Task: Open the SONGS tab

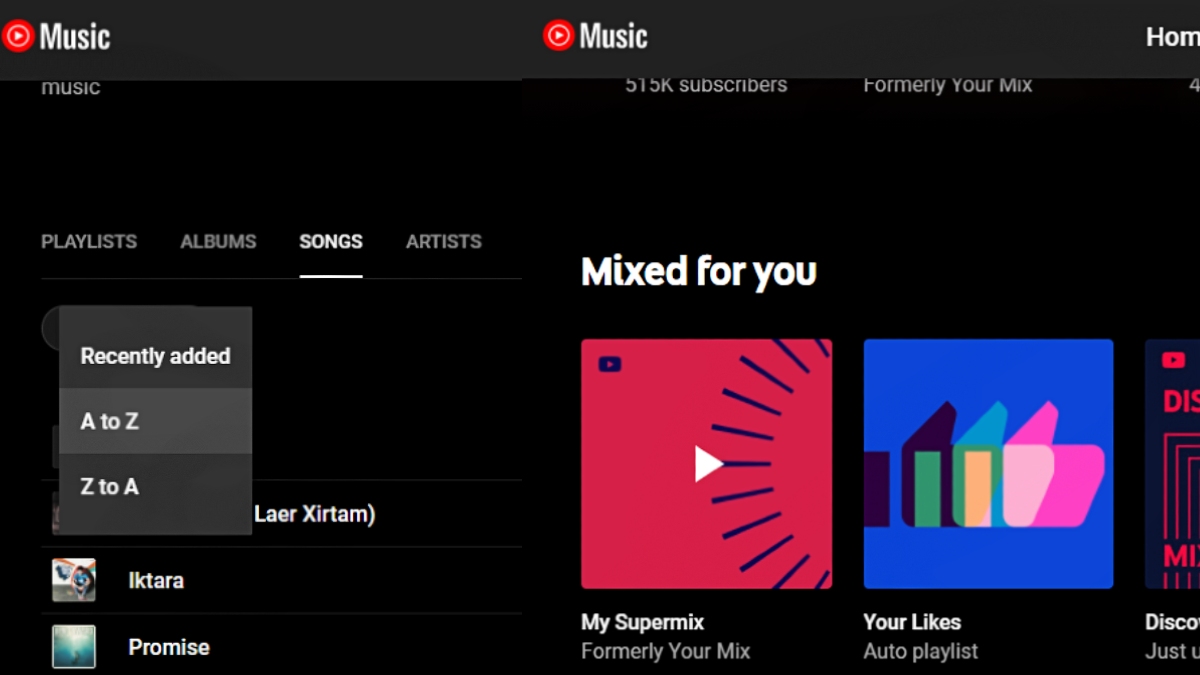Action: point(331,241)
